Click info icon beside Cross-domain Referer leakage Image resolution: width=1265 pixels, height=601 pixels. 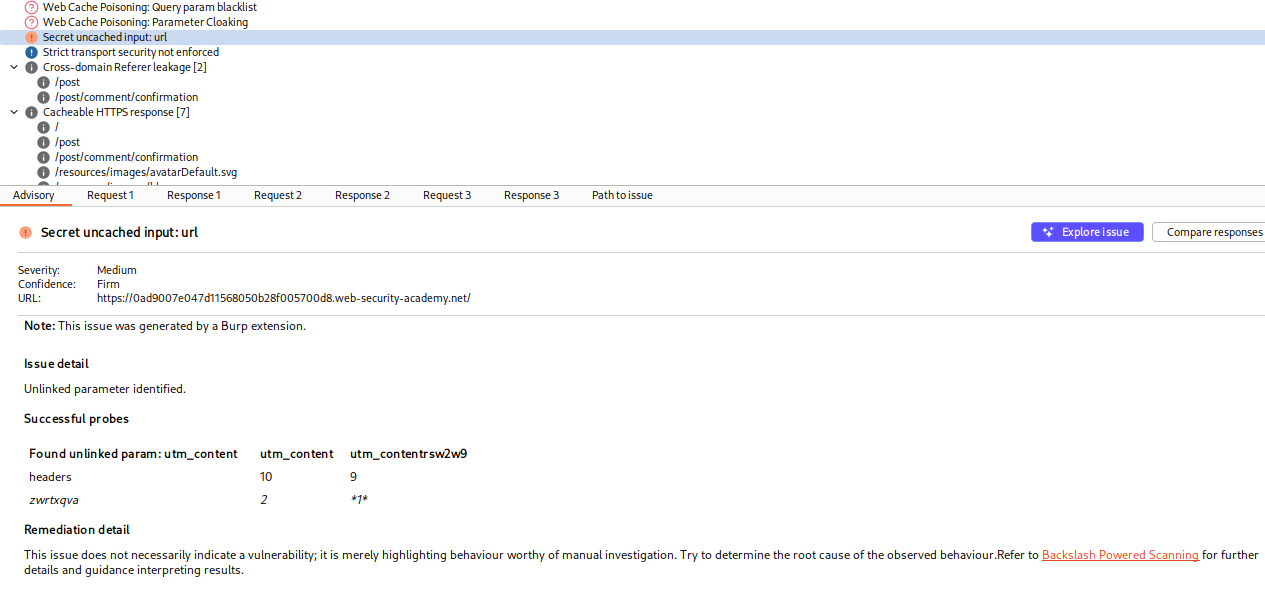pyautogui.click(x=32, y=67)
